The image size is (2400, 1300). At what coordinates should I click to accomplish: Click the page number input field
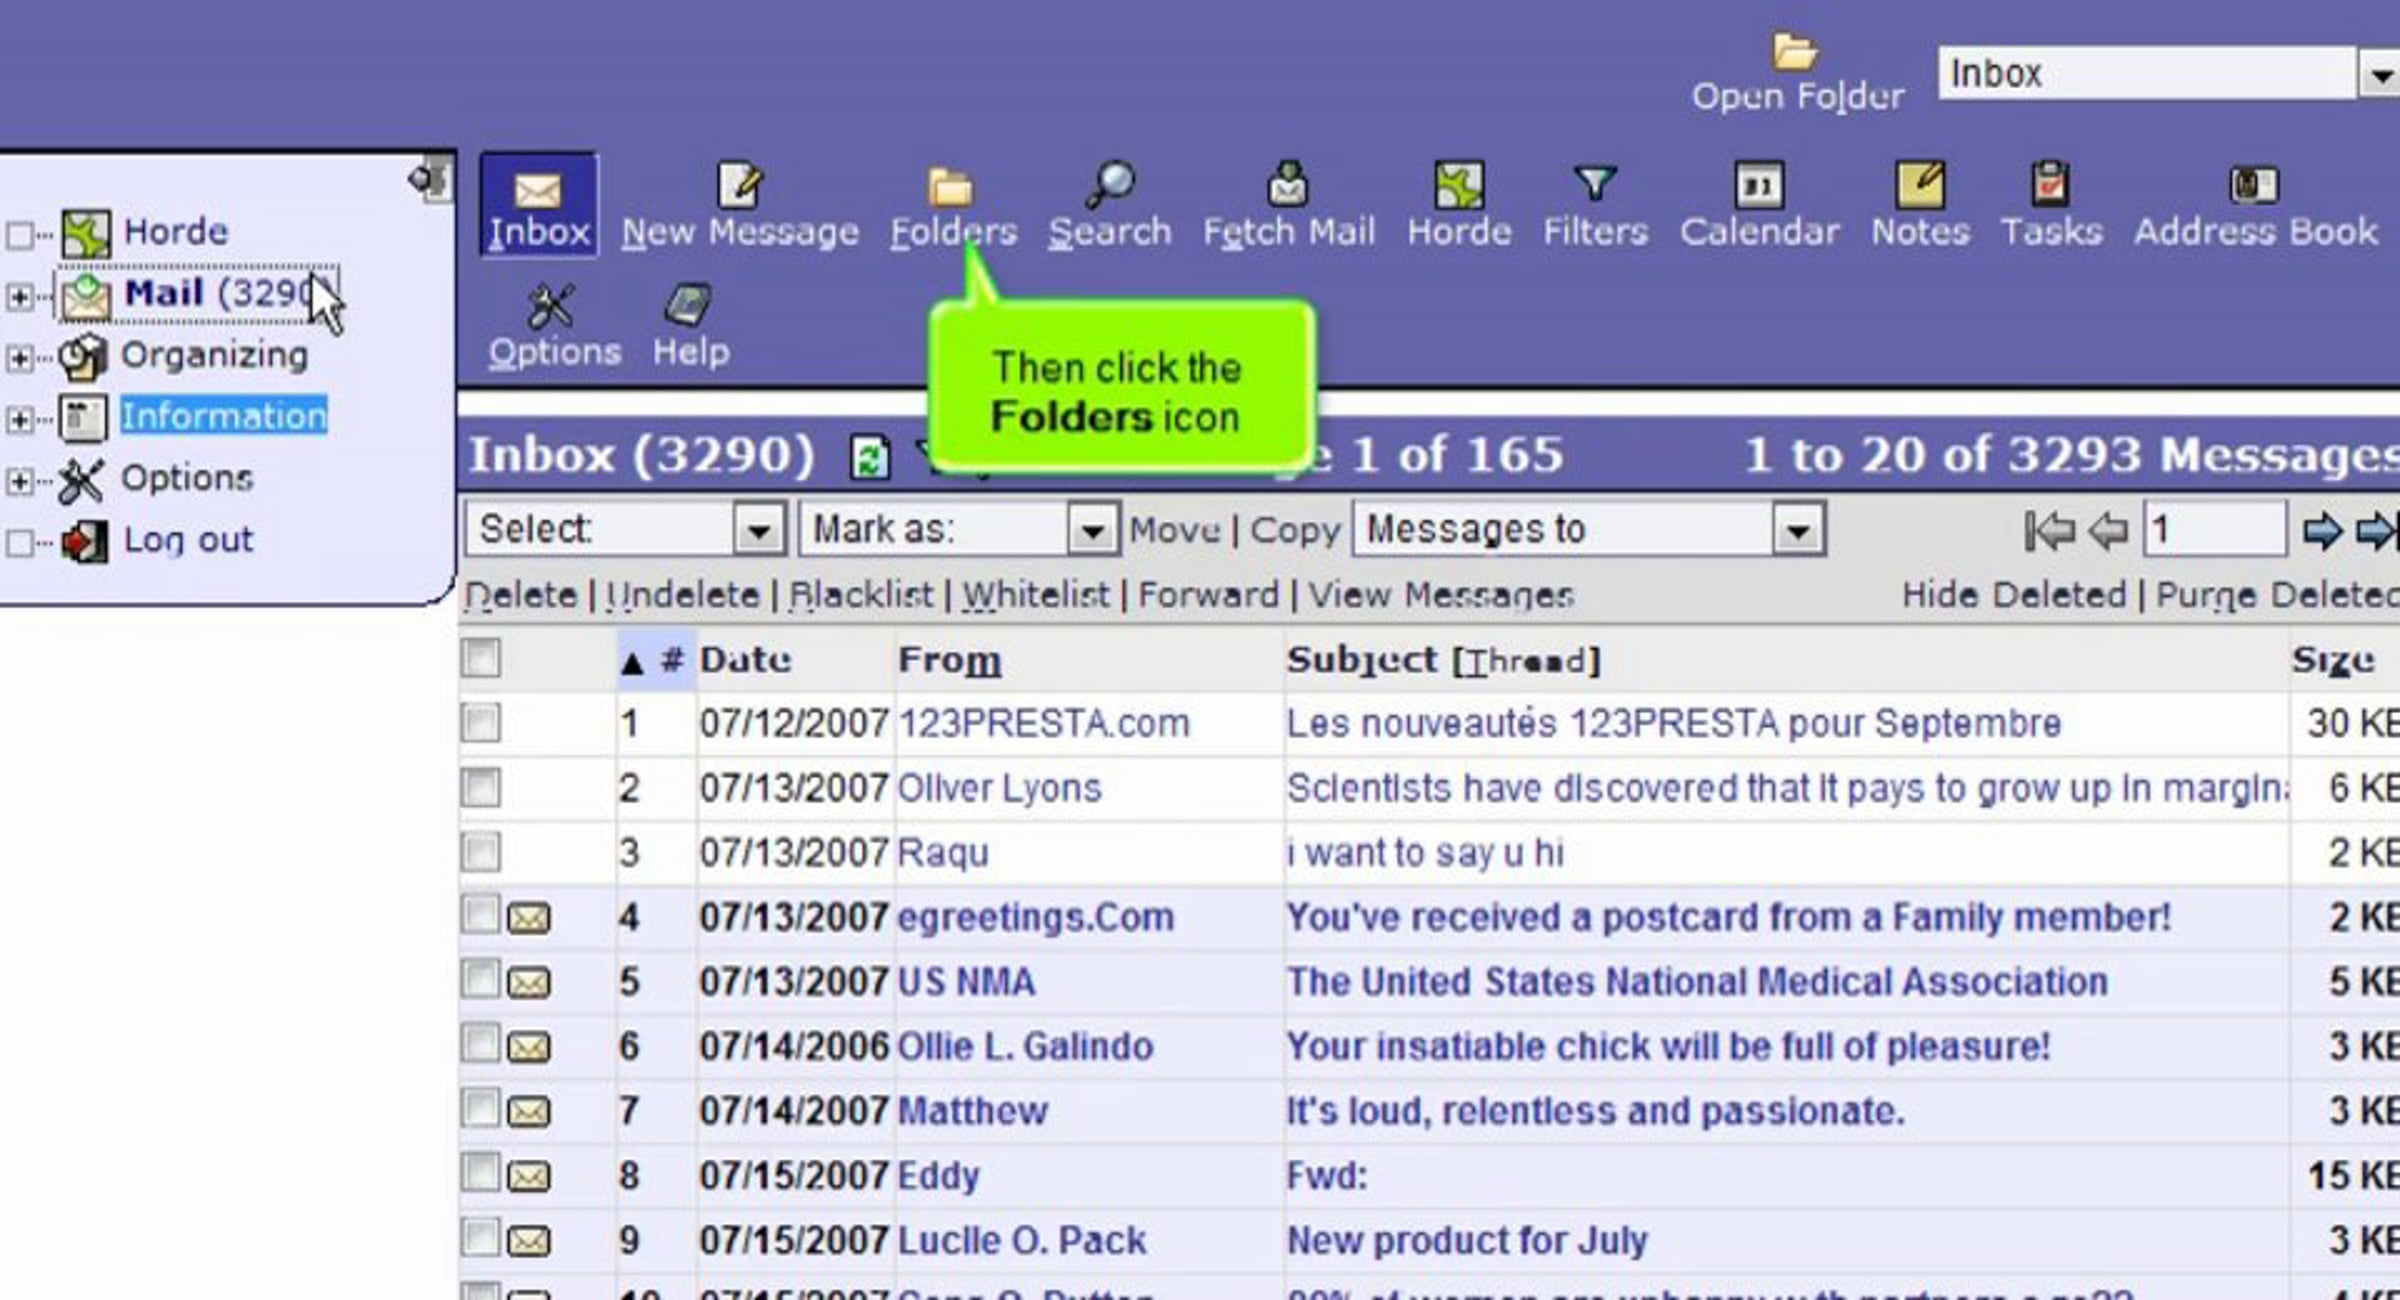(x=2214, y=529)
